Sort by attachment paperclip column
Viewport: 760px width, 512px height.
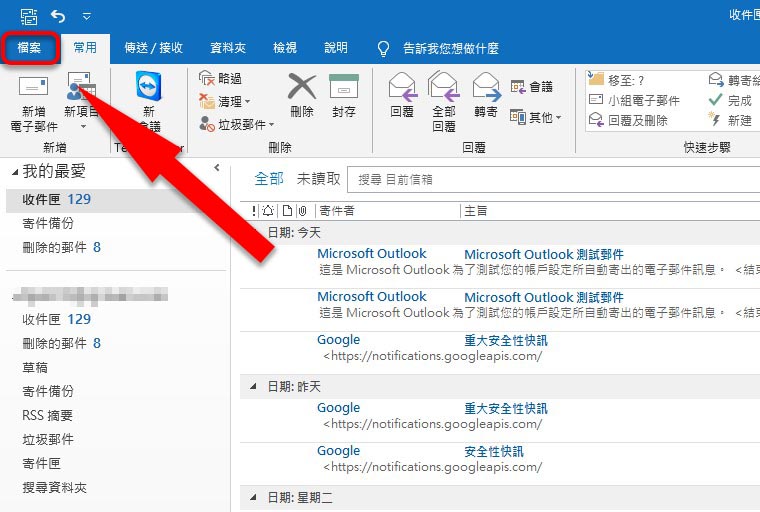pyautogui.click(x=302, y=210)
